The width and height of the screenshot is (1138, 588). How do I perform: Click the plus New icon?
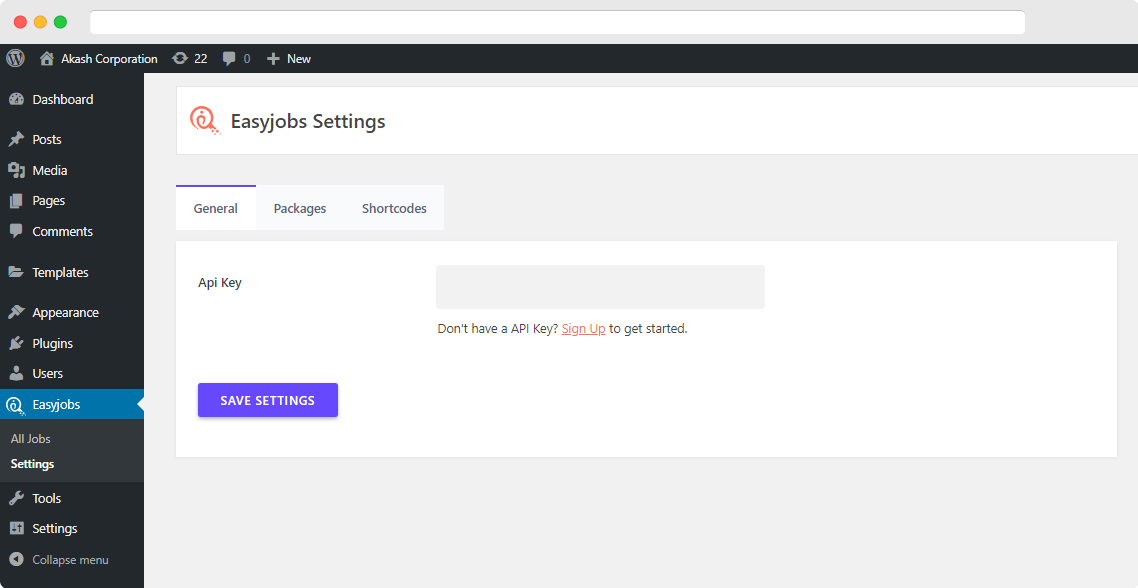273,59
